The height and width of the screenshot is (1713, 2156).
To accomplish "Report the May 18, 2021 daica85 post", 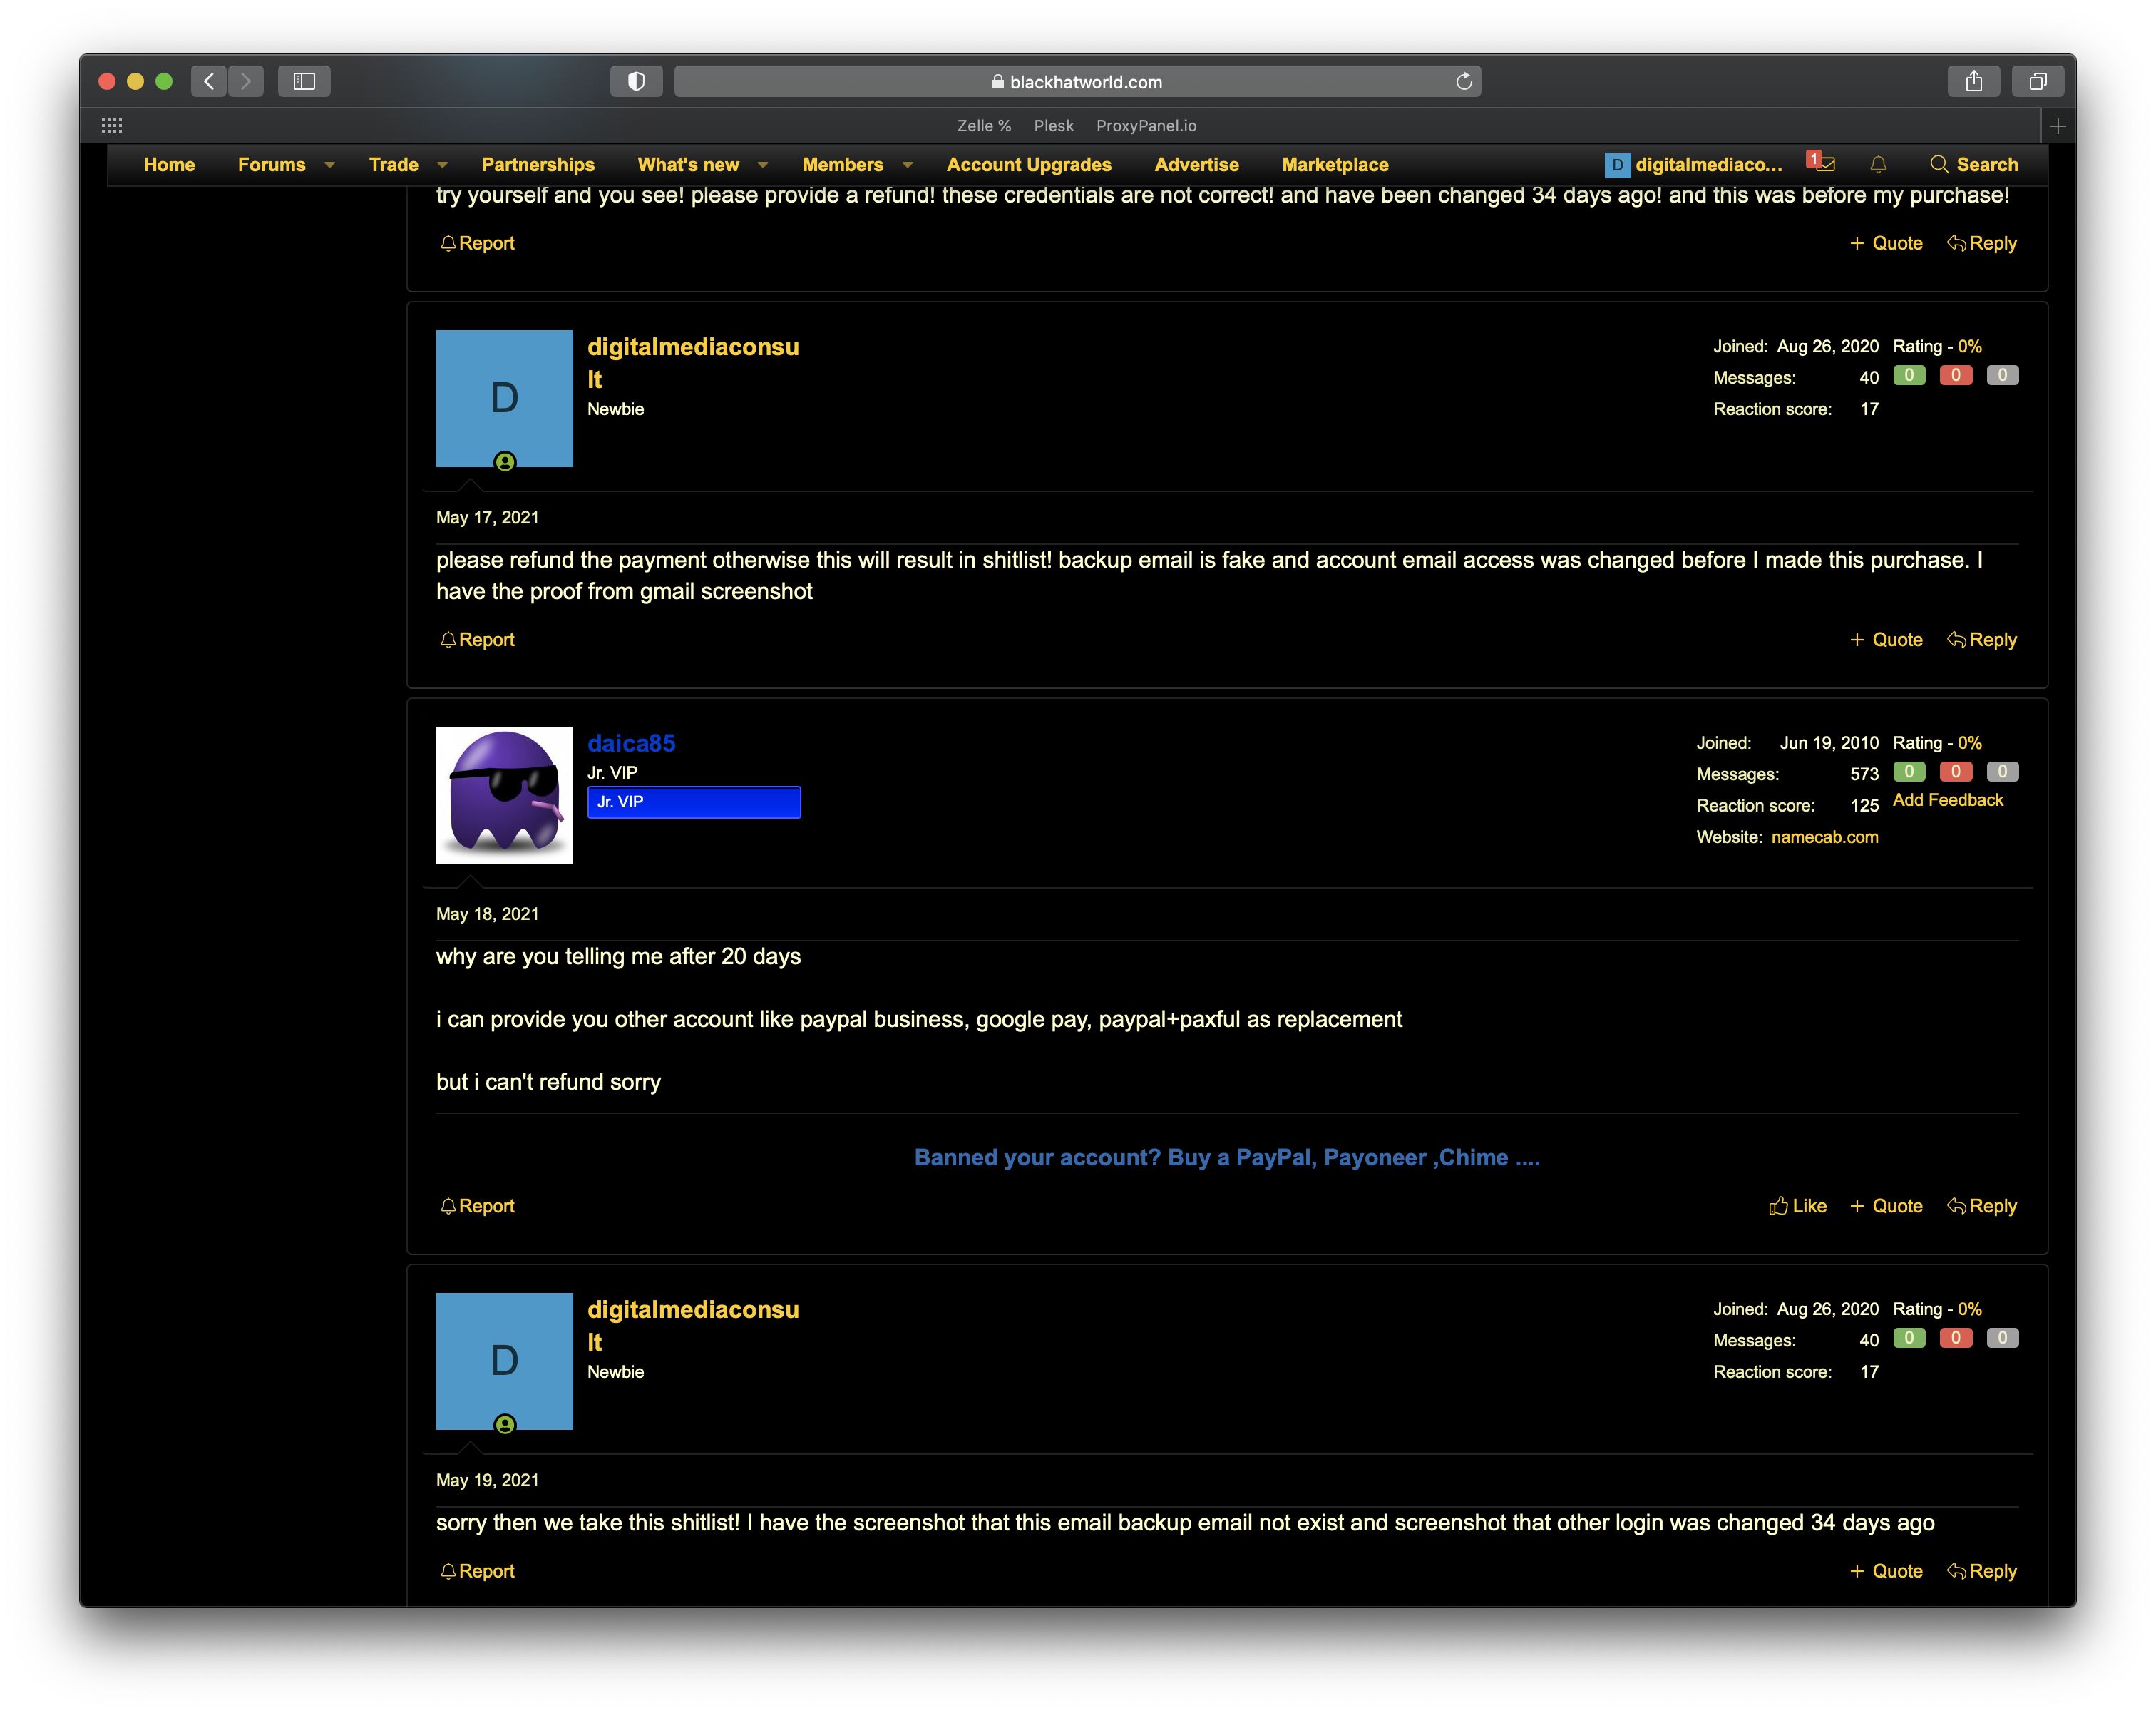I will tap(477, 1206).
